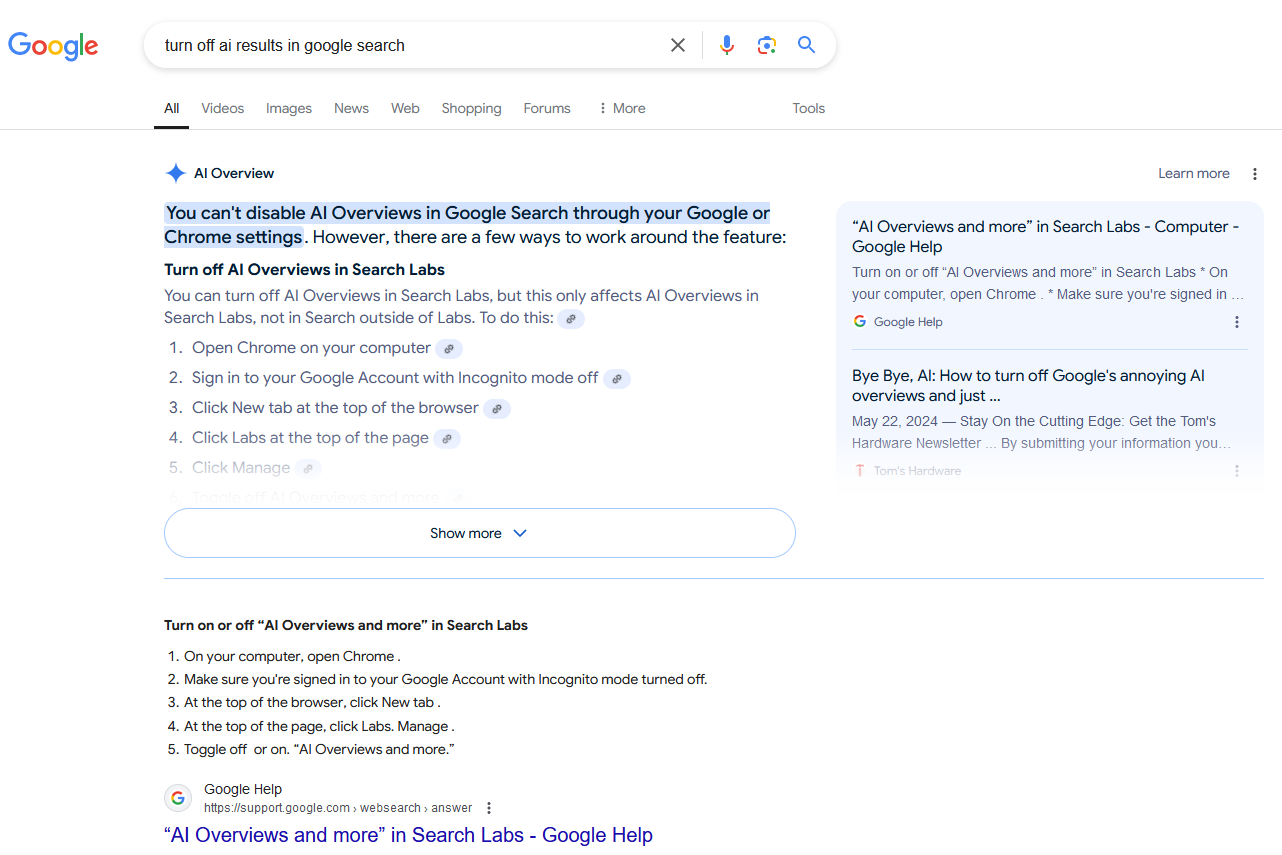Click Google Help favicon in source card

[860, 322]
